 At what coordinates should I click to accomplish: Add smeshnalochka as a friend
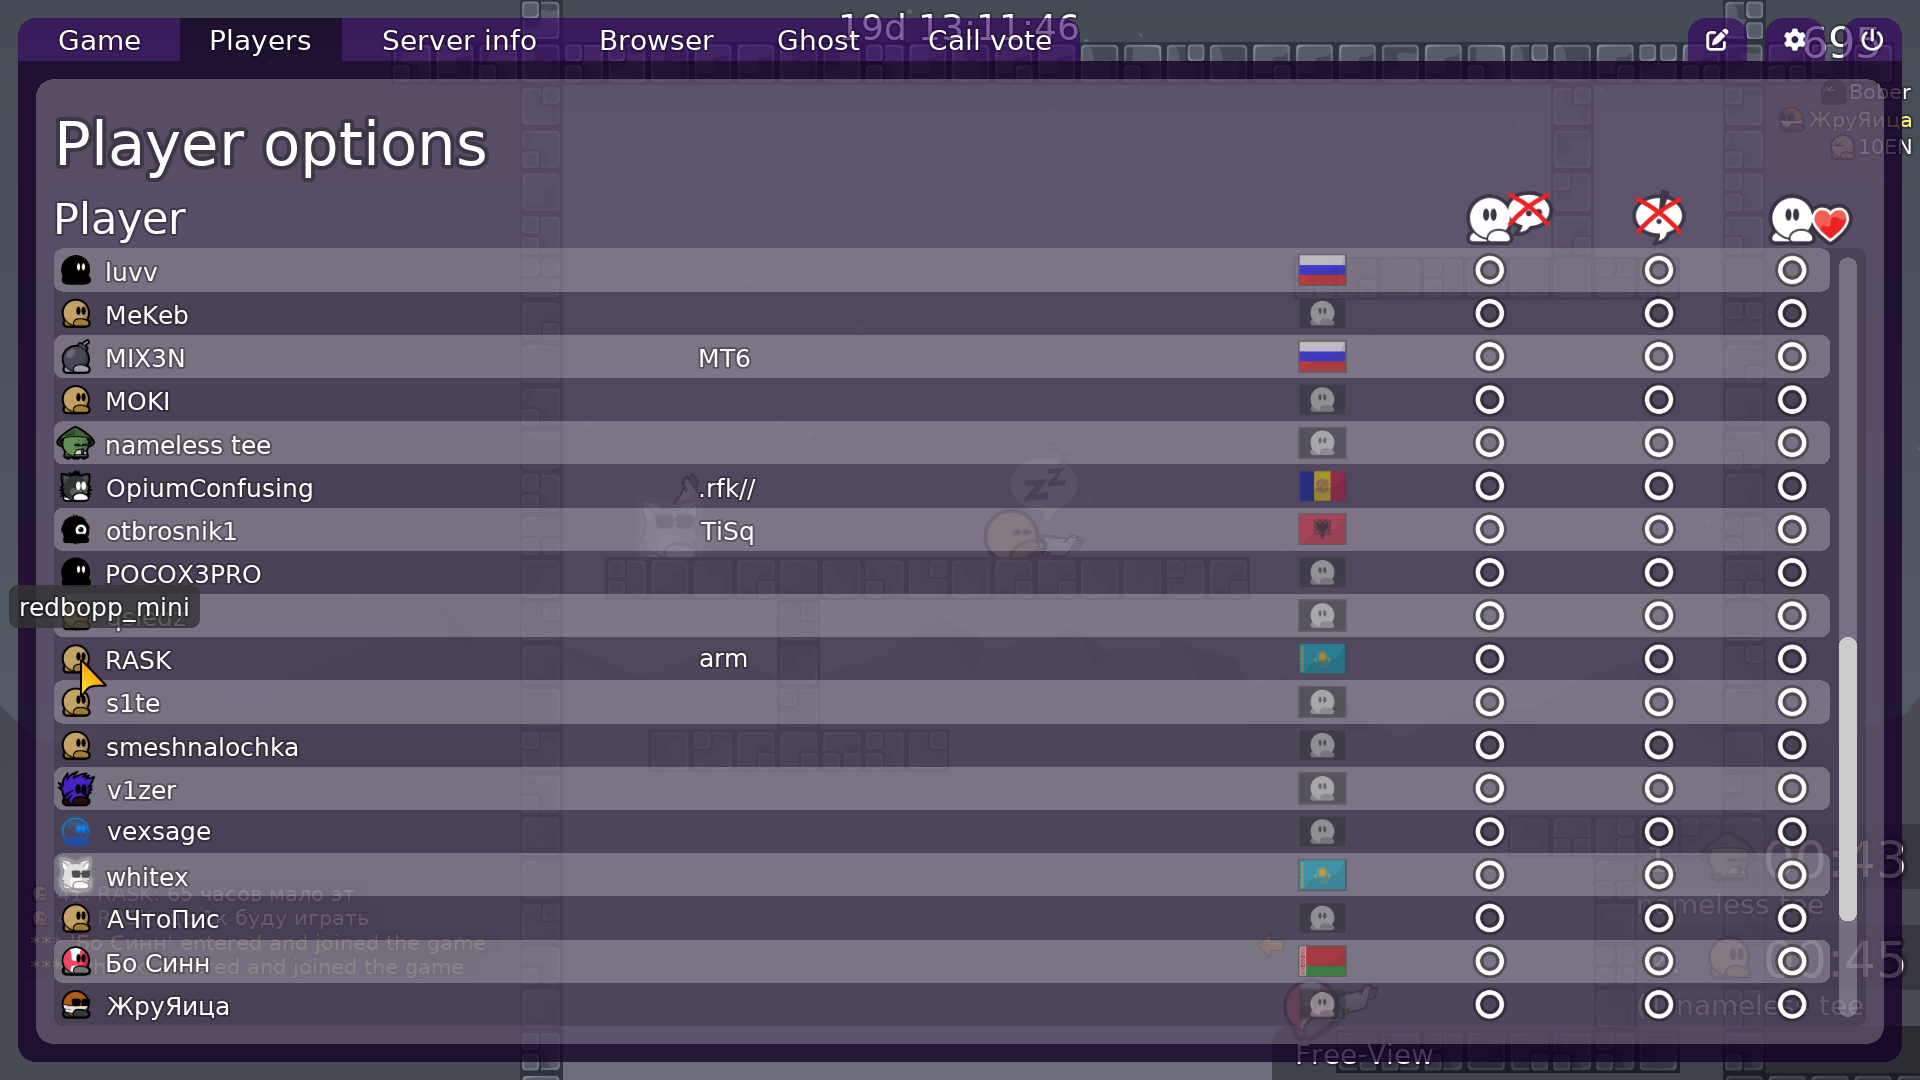pos(1791,745)
